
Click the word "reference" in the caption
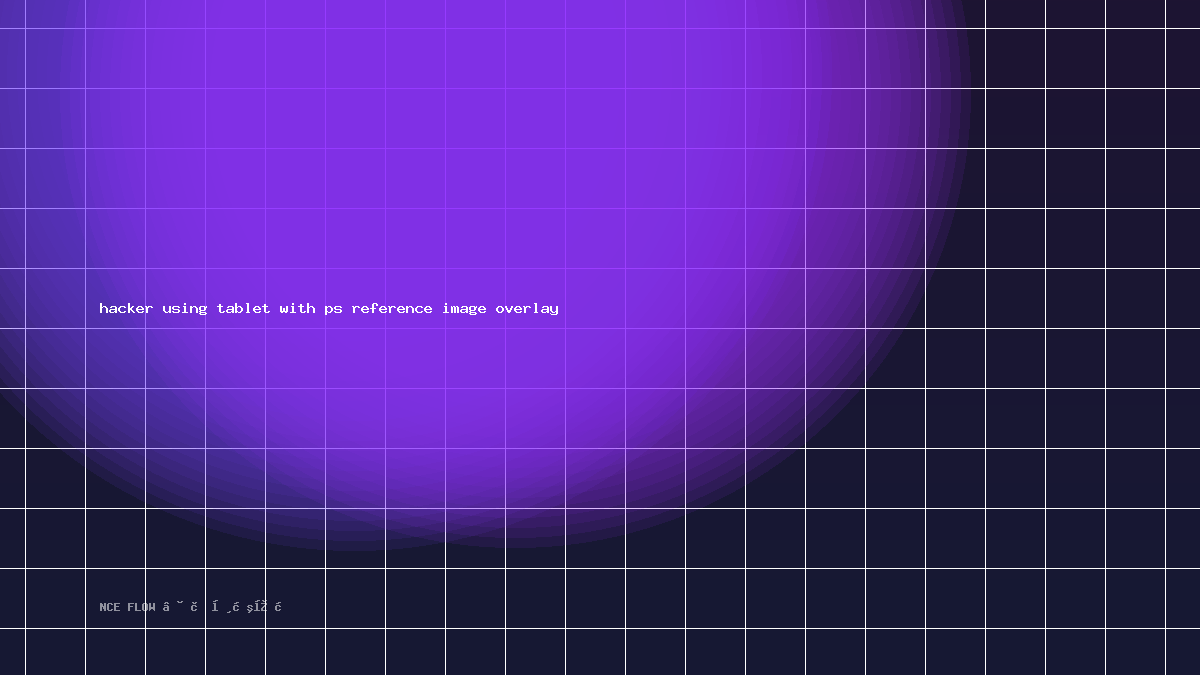392,308
